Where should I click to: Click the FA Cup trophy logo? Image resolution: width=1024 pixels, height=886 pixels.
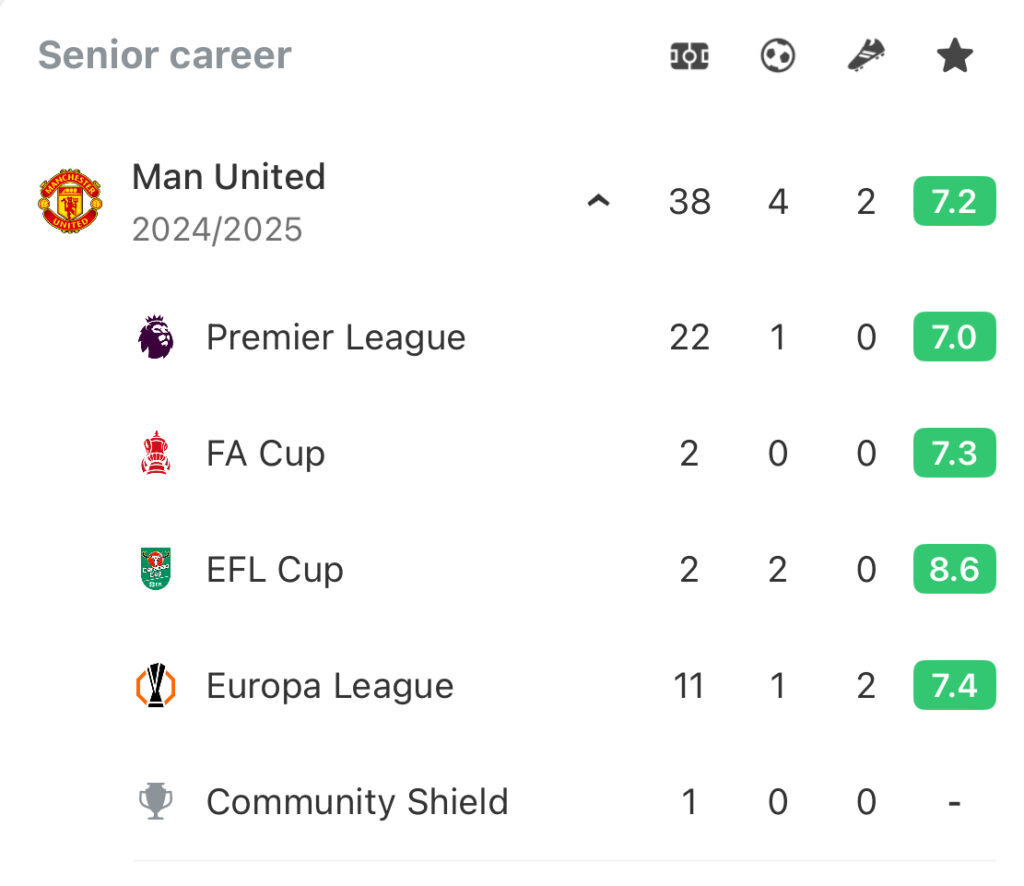155,452
